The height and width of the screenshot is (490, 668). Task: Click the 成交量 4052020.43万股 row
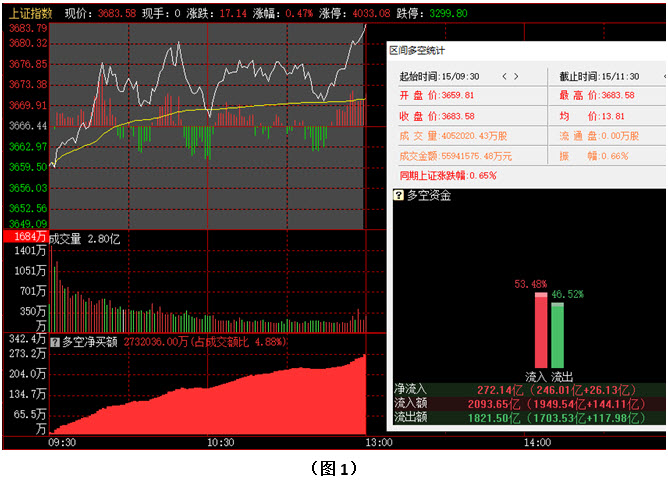(453, 136)
